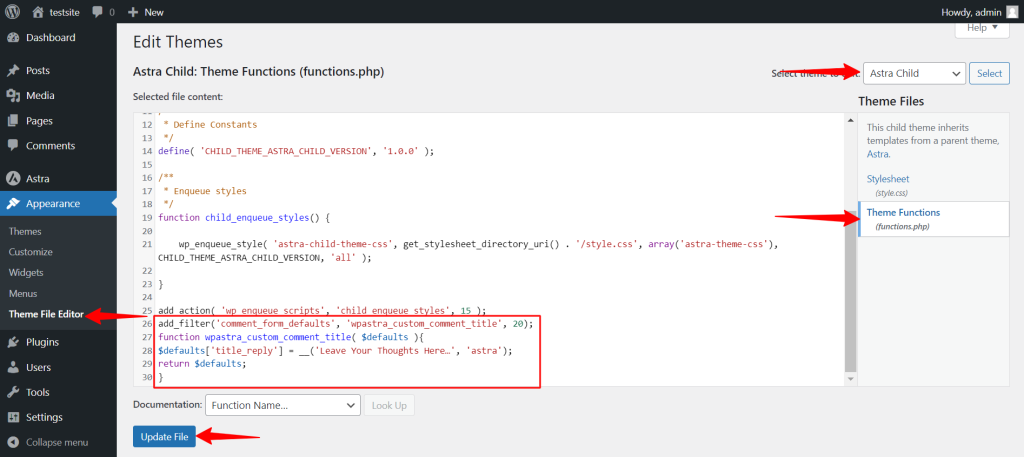Select Theme File Editor submenu
The image size is (1024, 457).
click(46, 314)
